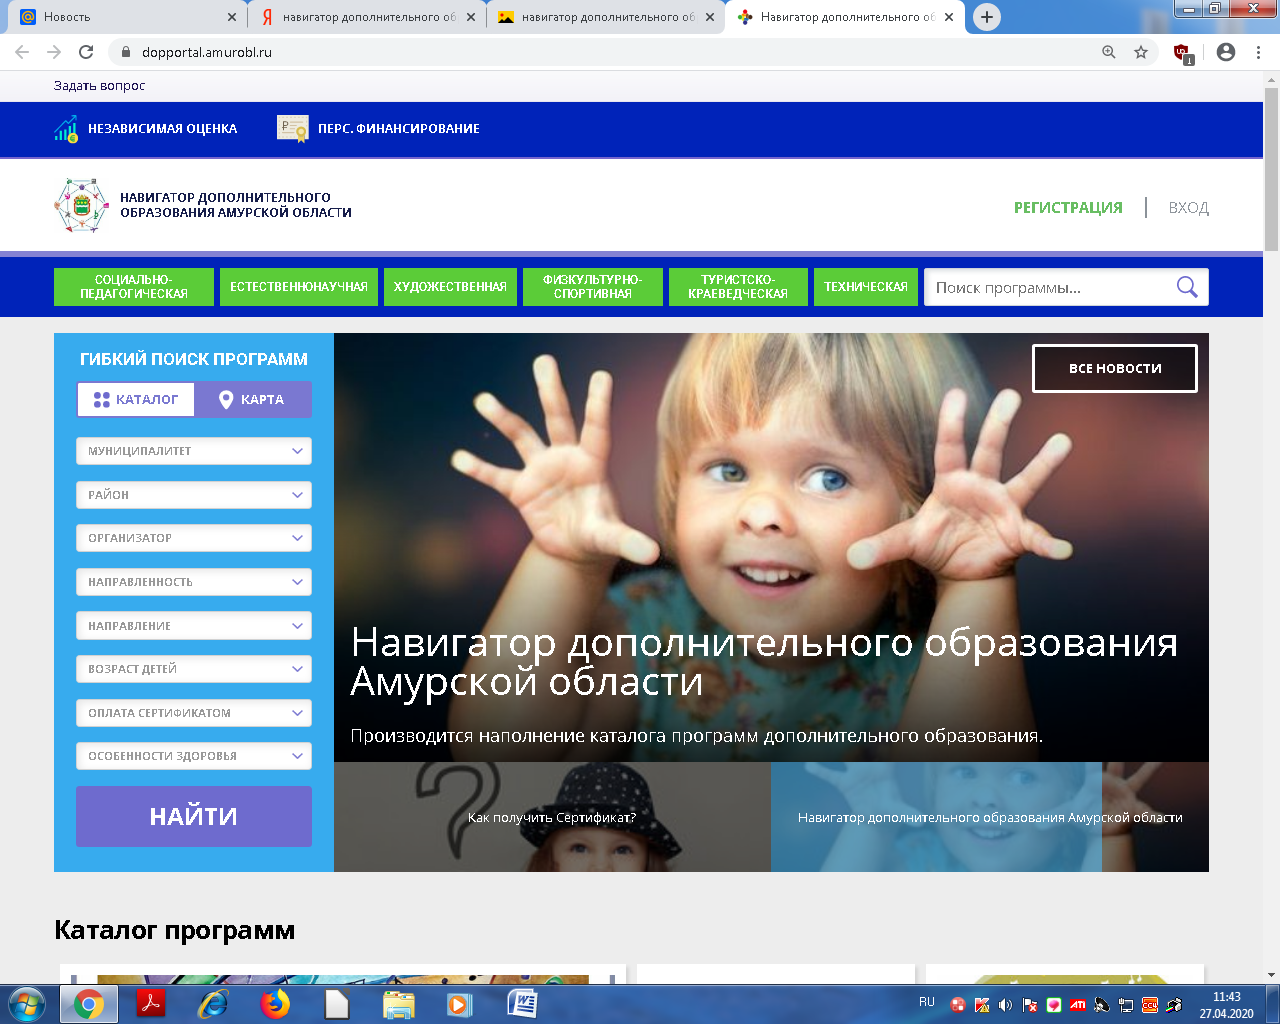Open the Chrome three-dot menu

[x=1257, y=52]
